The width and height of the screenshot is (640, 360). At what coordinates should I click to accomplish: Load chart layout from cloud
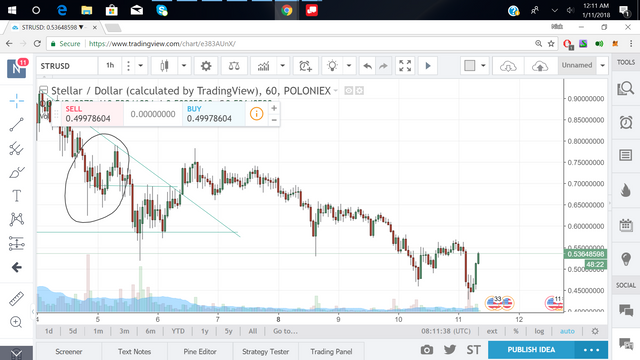[508, 66]
